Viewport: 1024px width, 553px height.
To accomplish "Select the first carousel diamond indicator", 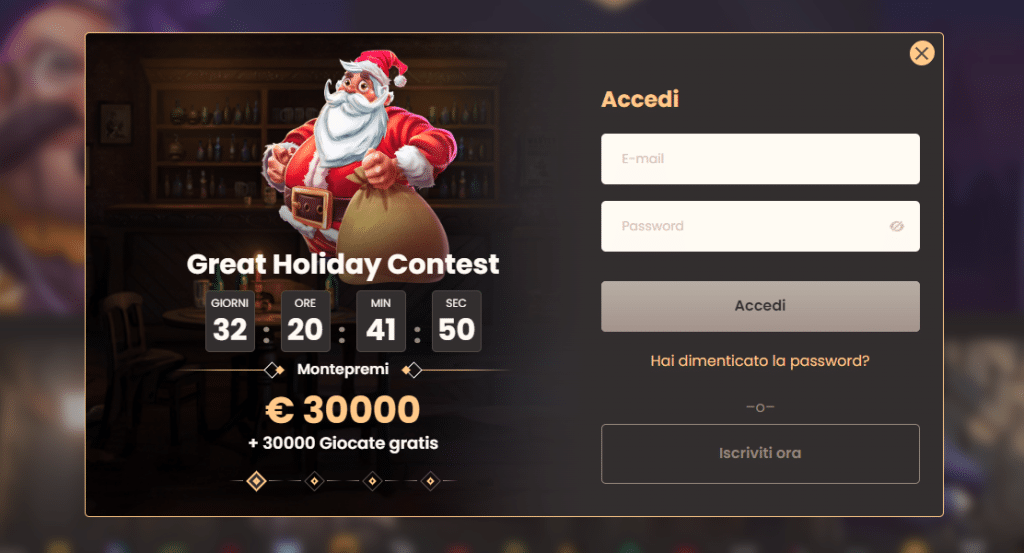I will pyautogui.click(x=256, y=481).
